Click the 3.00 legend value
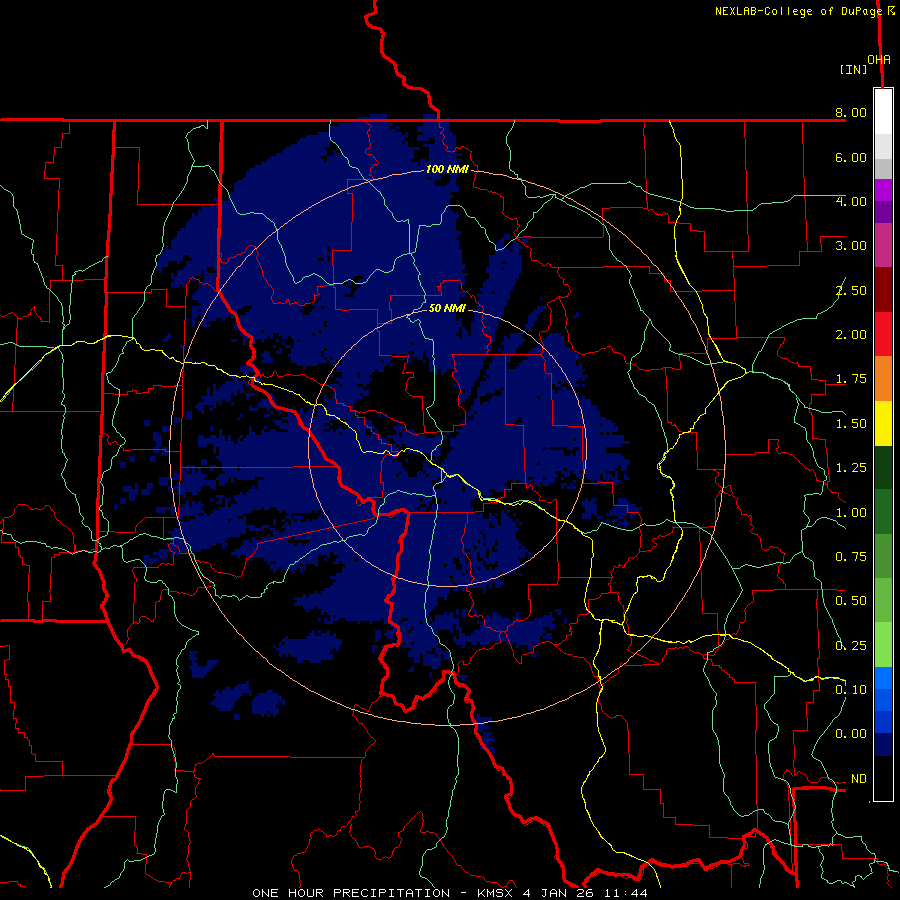This screenshot has height=900, width=900. click(851, 246)
